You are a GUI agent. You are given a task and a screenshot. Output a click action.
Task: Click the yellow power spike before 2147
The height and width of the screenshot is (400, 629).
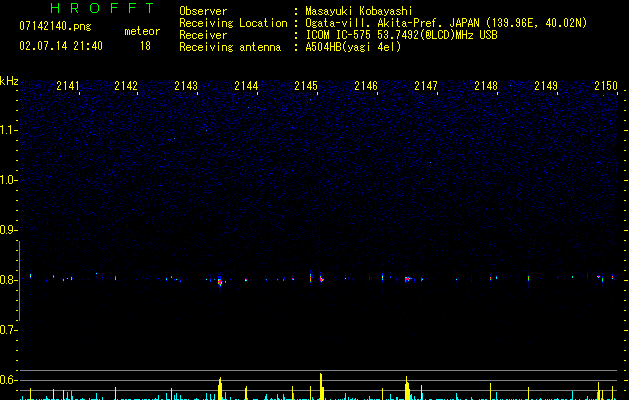pos(407,388)
